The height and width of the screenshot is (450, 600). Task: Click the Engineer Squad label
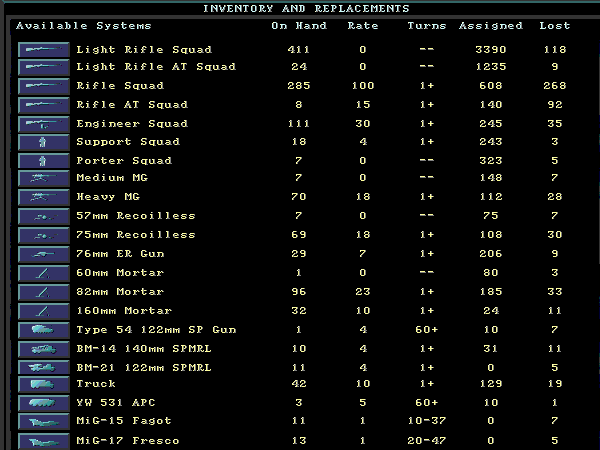(x=132, y=124)
